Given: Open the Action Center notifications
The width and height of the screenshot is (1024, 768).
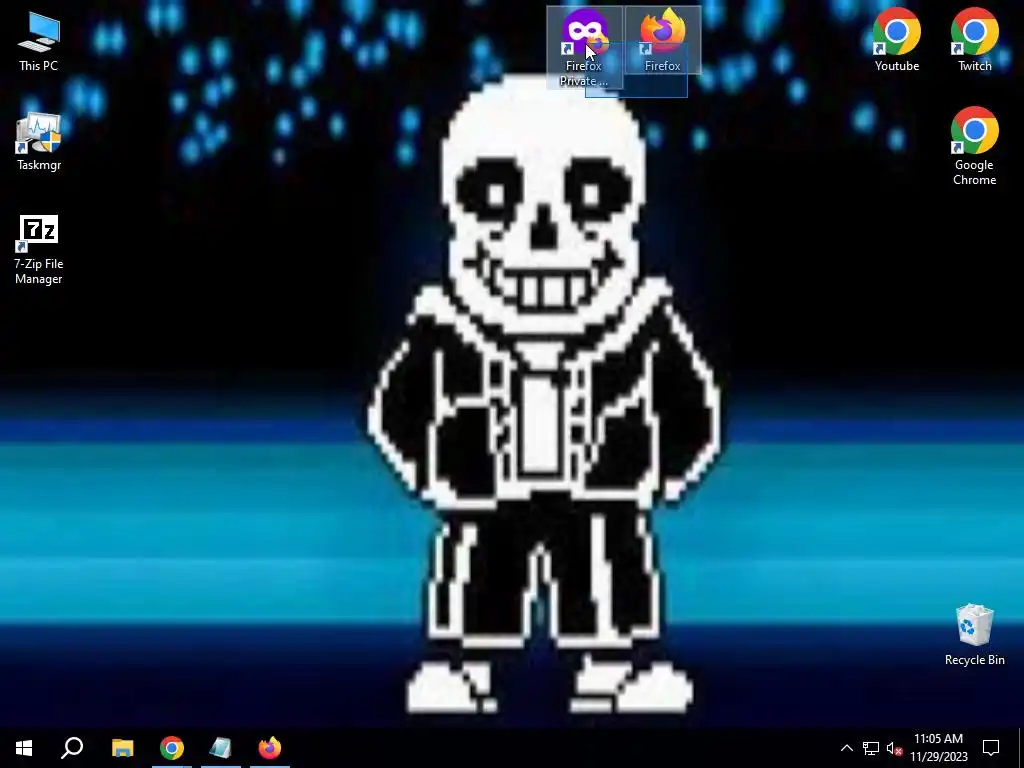Looking at the screenshot, I should point(991,748).
